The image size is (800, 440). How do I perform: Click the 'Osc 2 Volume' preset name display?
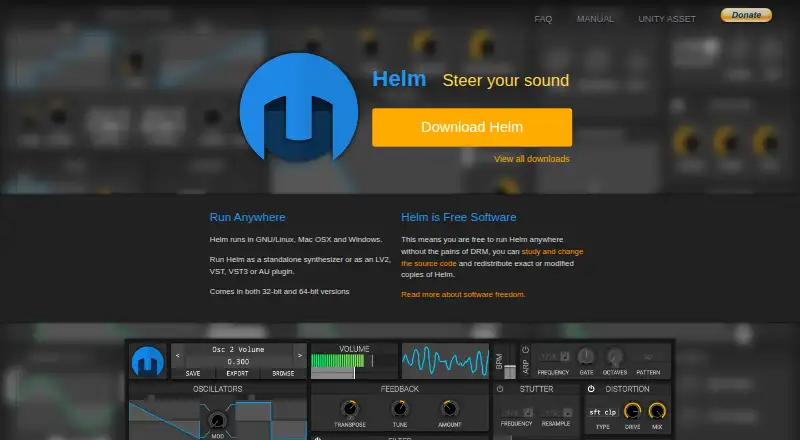[238, 350]
